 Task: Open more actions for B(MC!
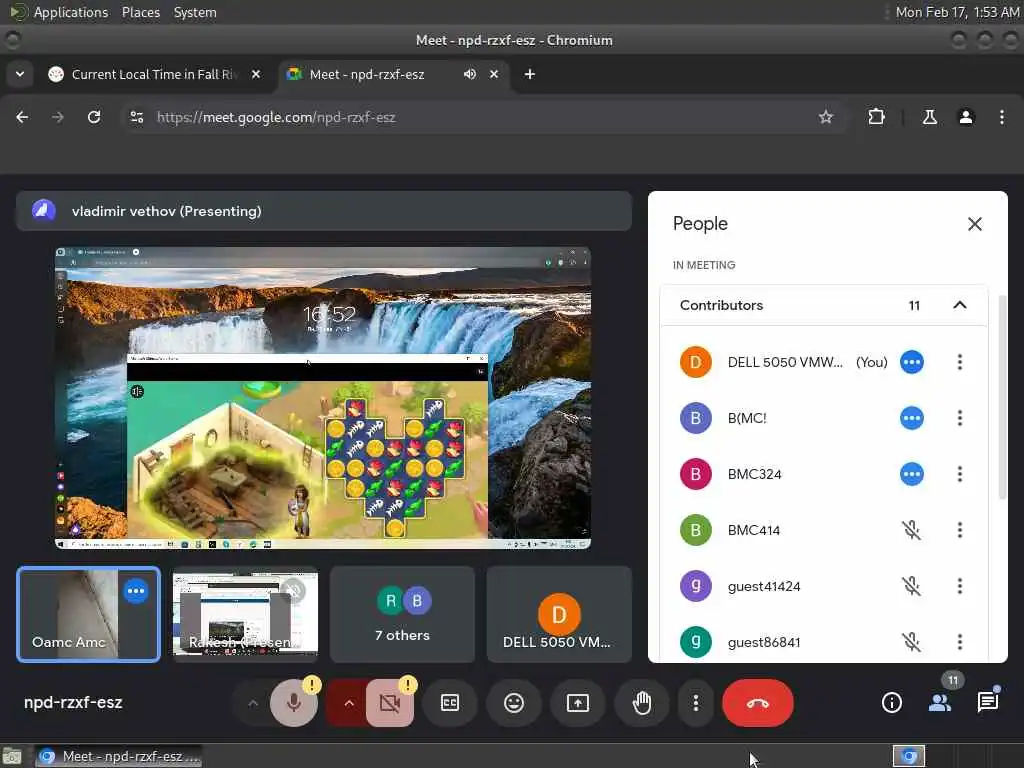(x=959, y=418)
